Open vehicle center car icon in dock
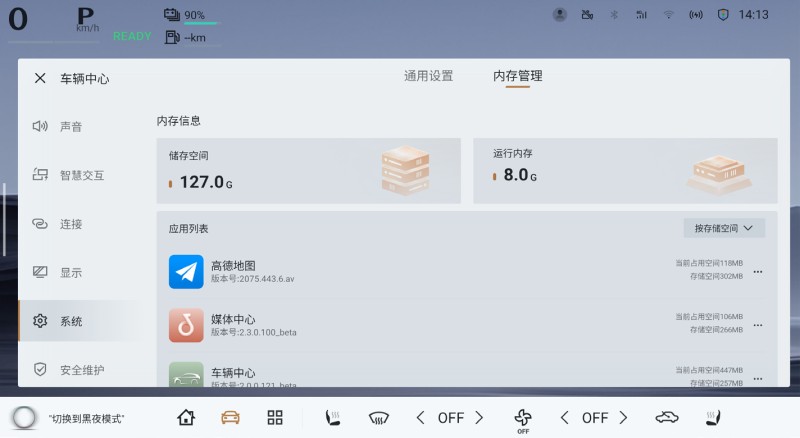Image resolution: width=800 pixels, height=438 pixels. point(230,418)
